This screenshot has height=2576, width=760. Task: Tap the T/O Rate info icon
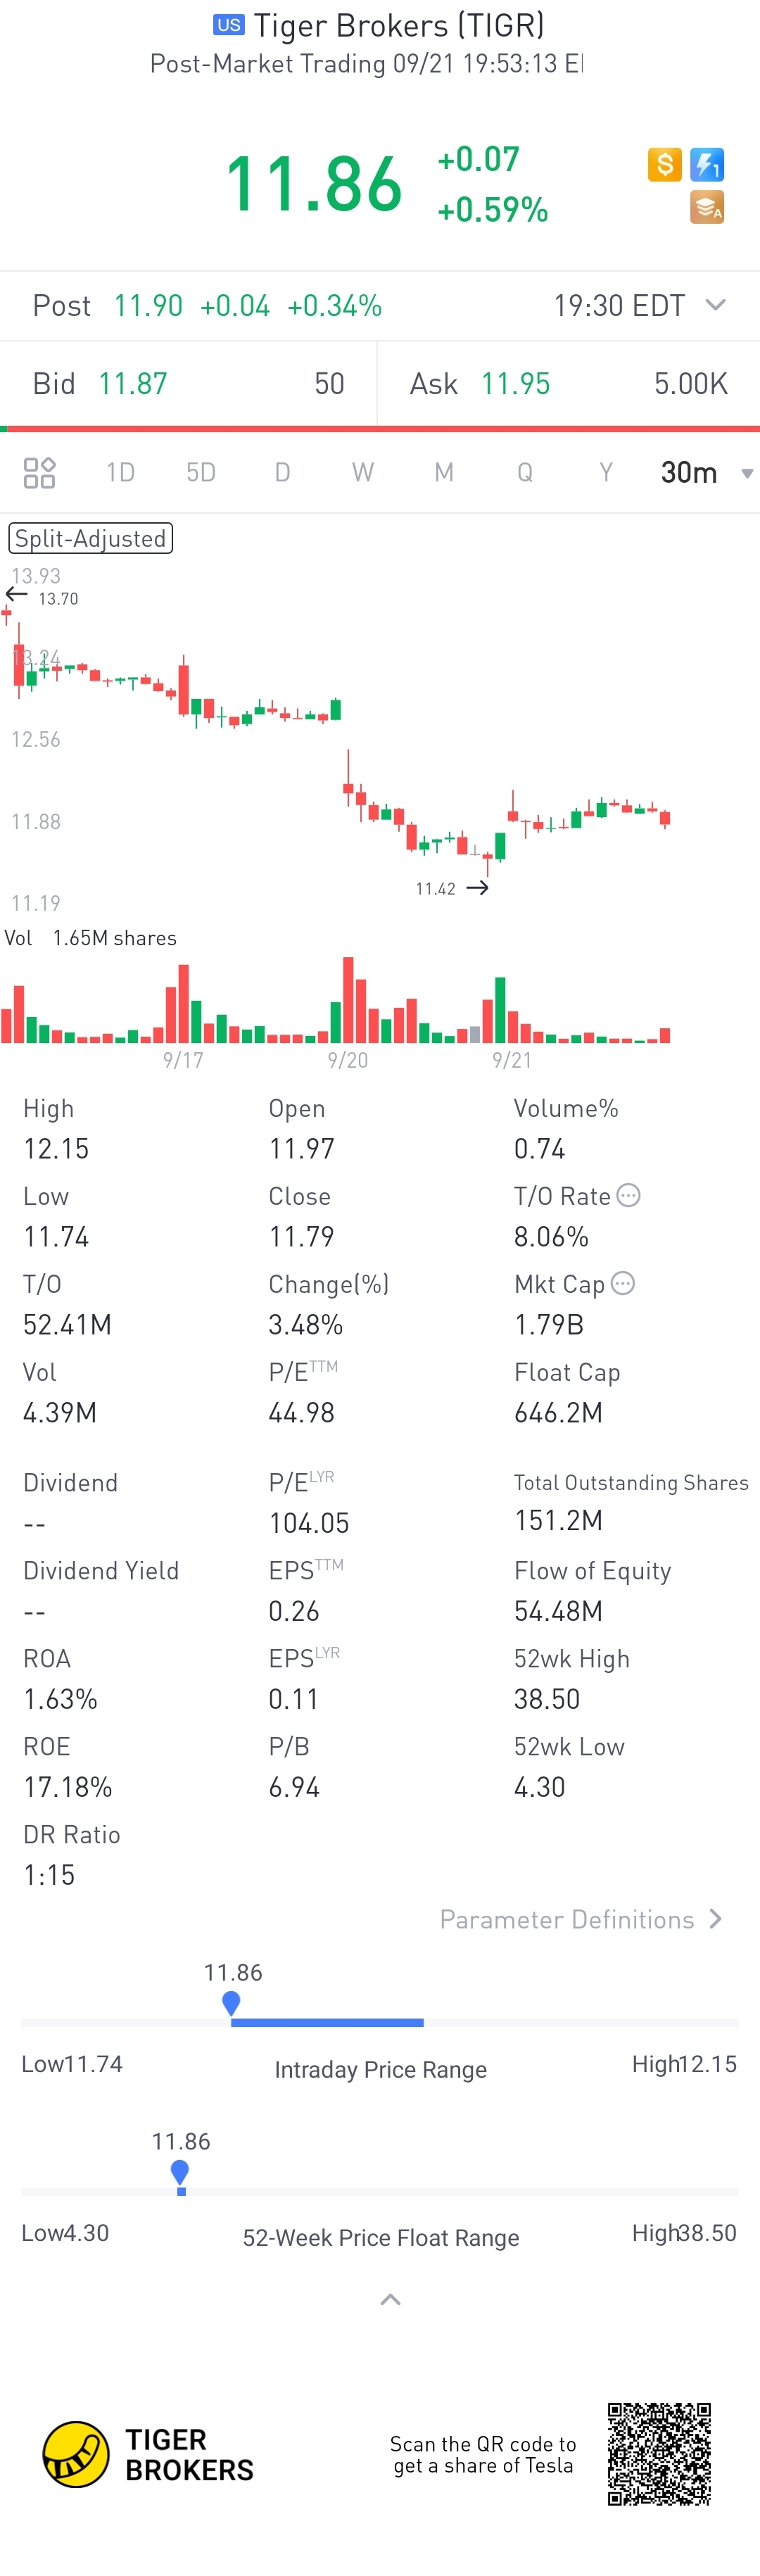point(628,1195)
